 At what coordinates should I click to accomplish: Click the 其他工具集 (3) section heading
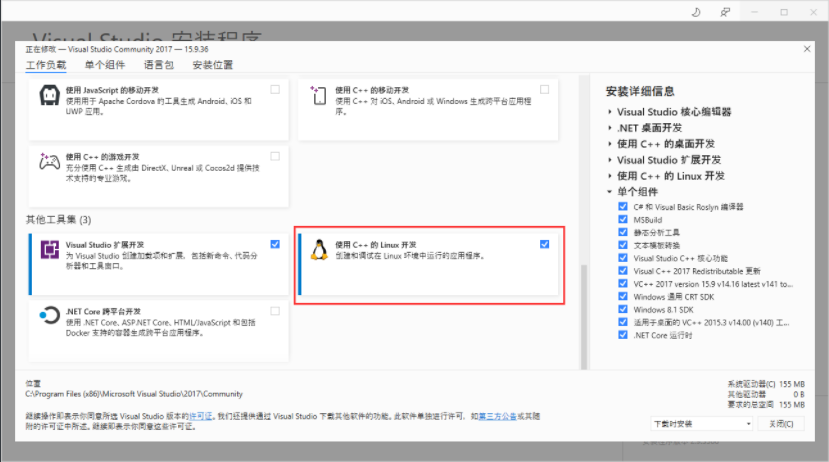(x=59, y=219)
